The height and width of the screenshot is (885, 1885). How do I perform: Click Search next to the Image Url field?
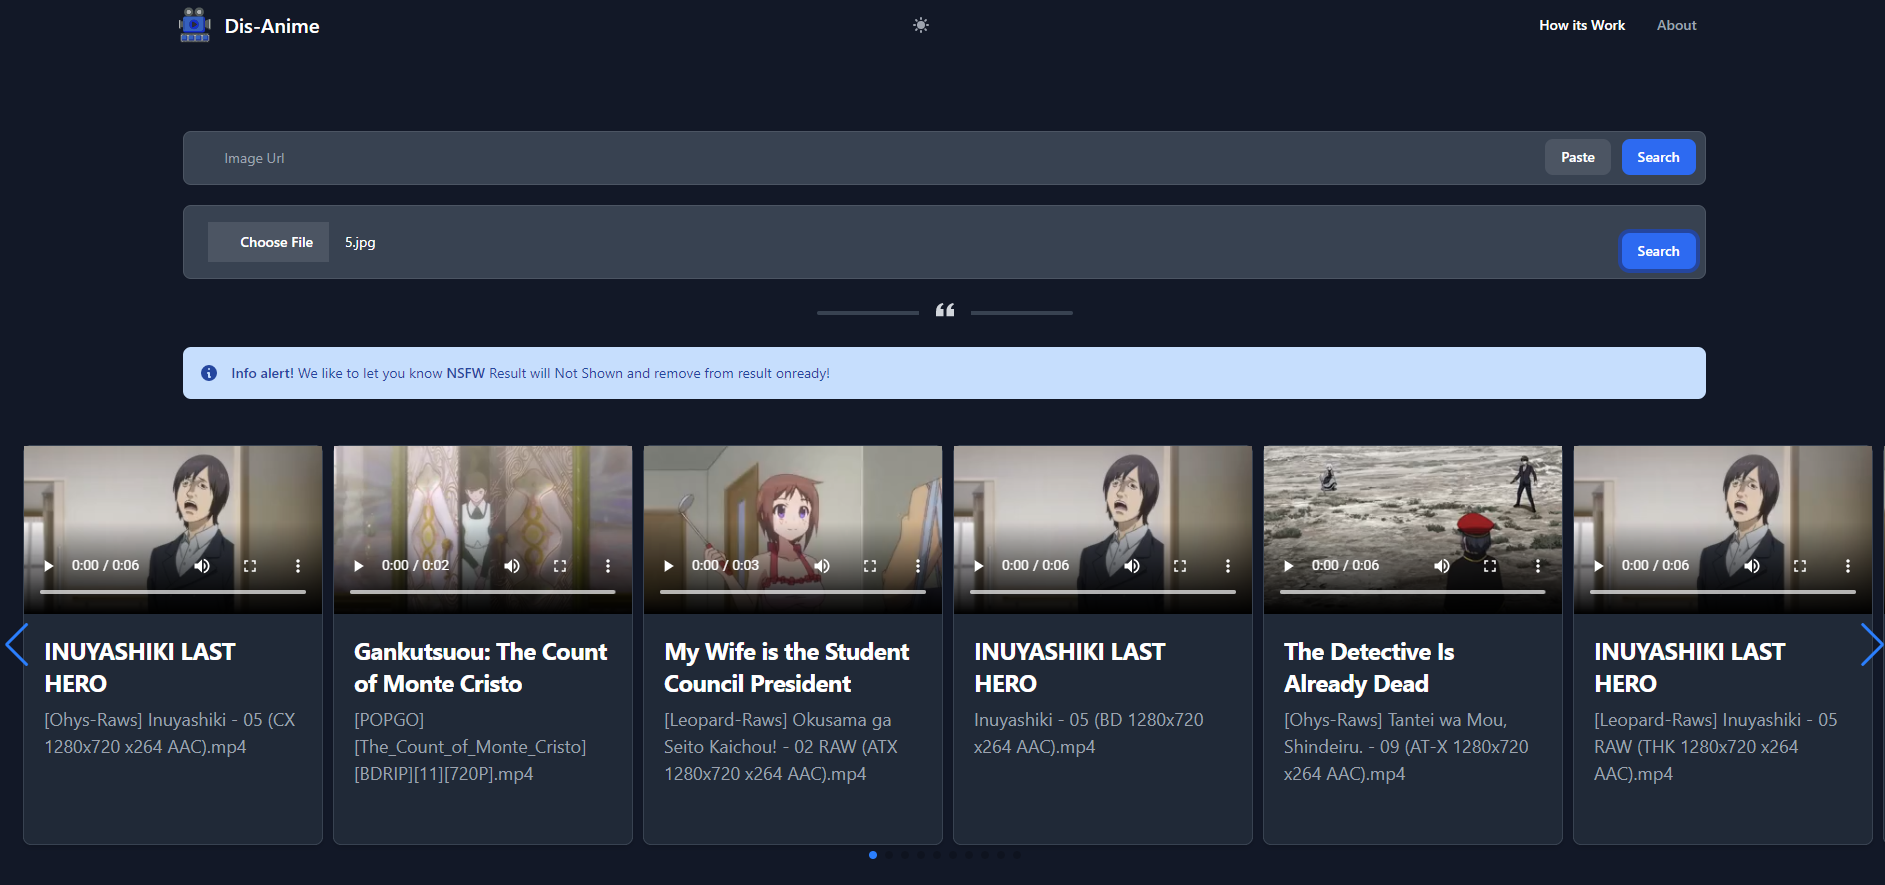[1658, 157]
